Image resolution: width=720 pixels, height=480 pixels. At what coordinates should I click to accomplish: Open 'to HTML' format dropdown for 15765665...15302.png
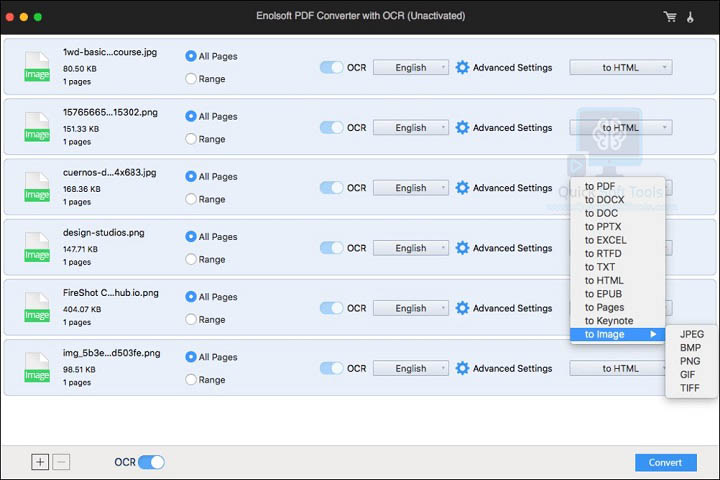[621, 128]
